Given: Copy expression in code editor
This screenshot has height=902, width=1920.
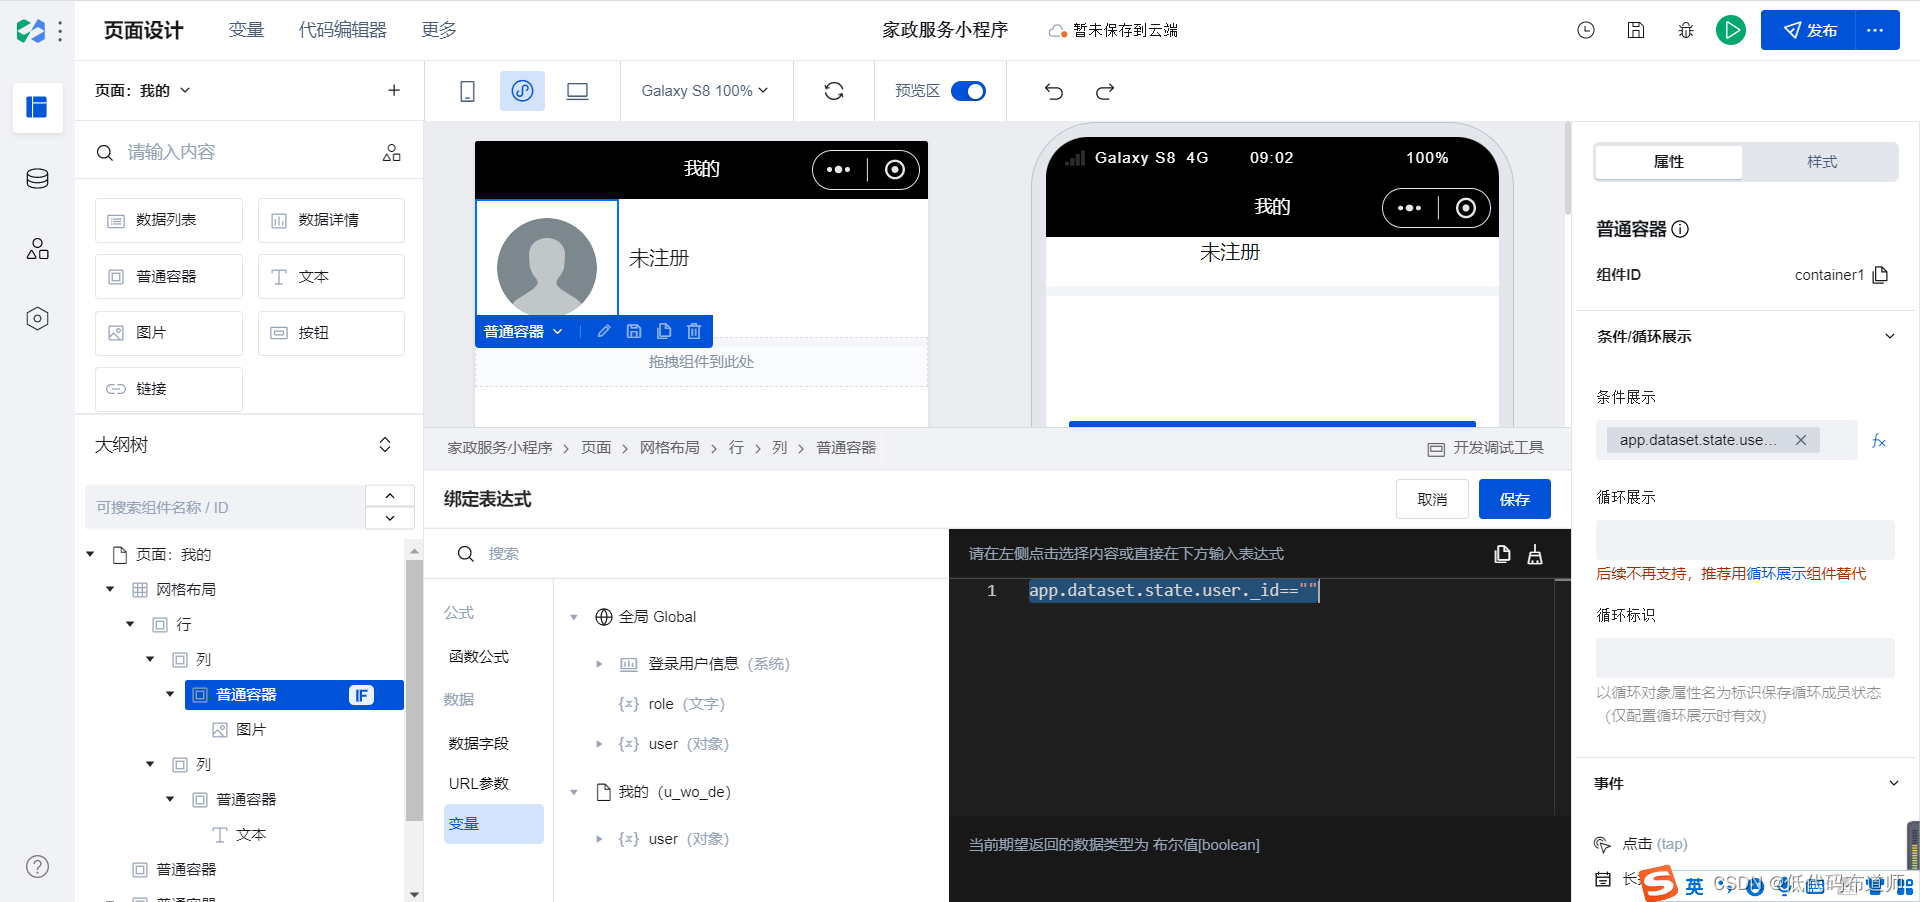Looking at the screenshot, I should (1502, 554).
